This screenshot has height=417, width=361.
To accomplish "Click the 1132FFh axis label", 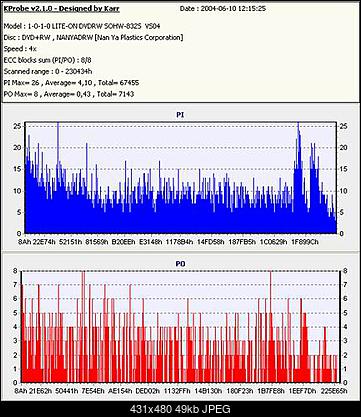I will click(177, 391).
